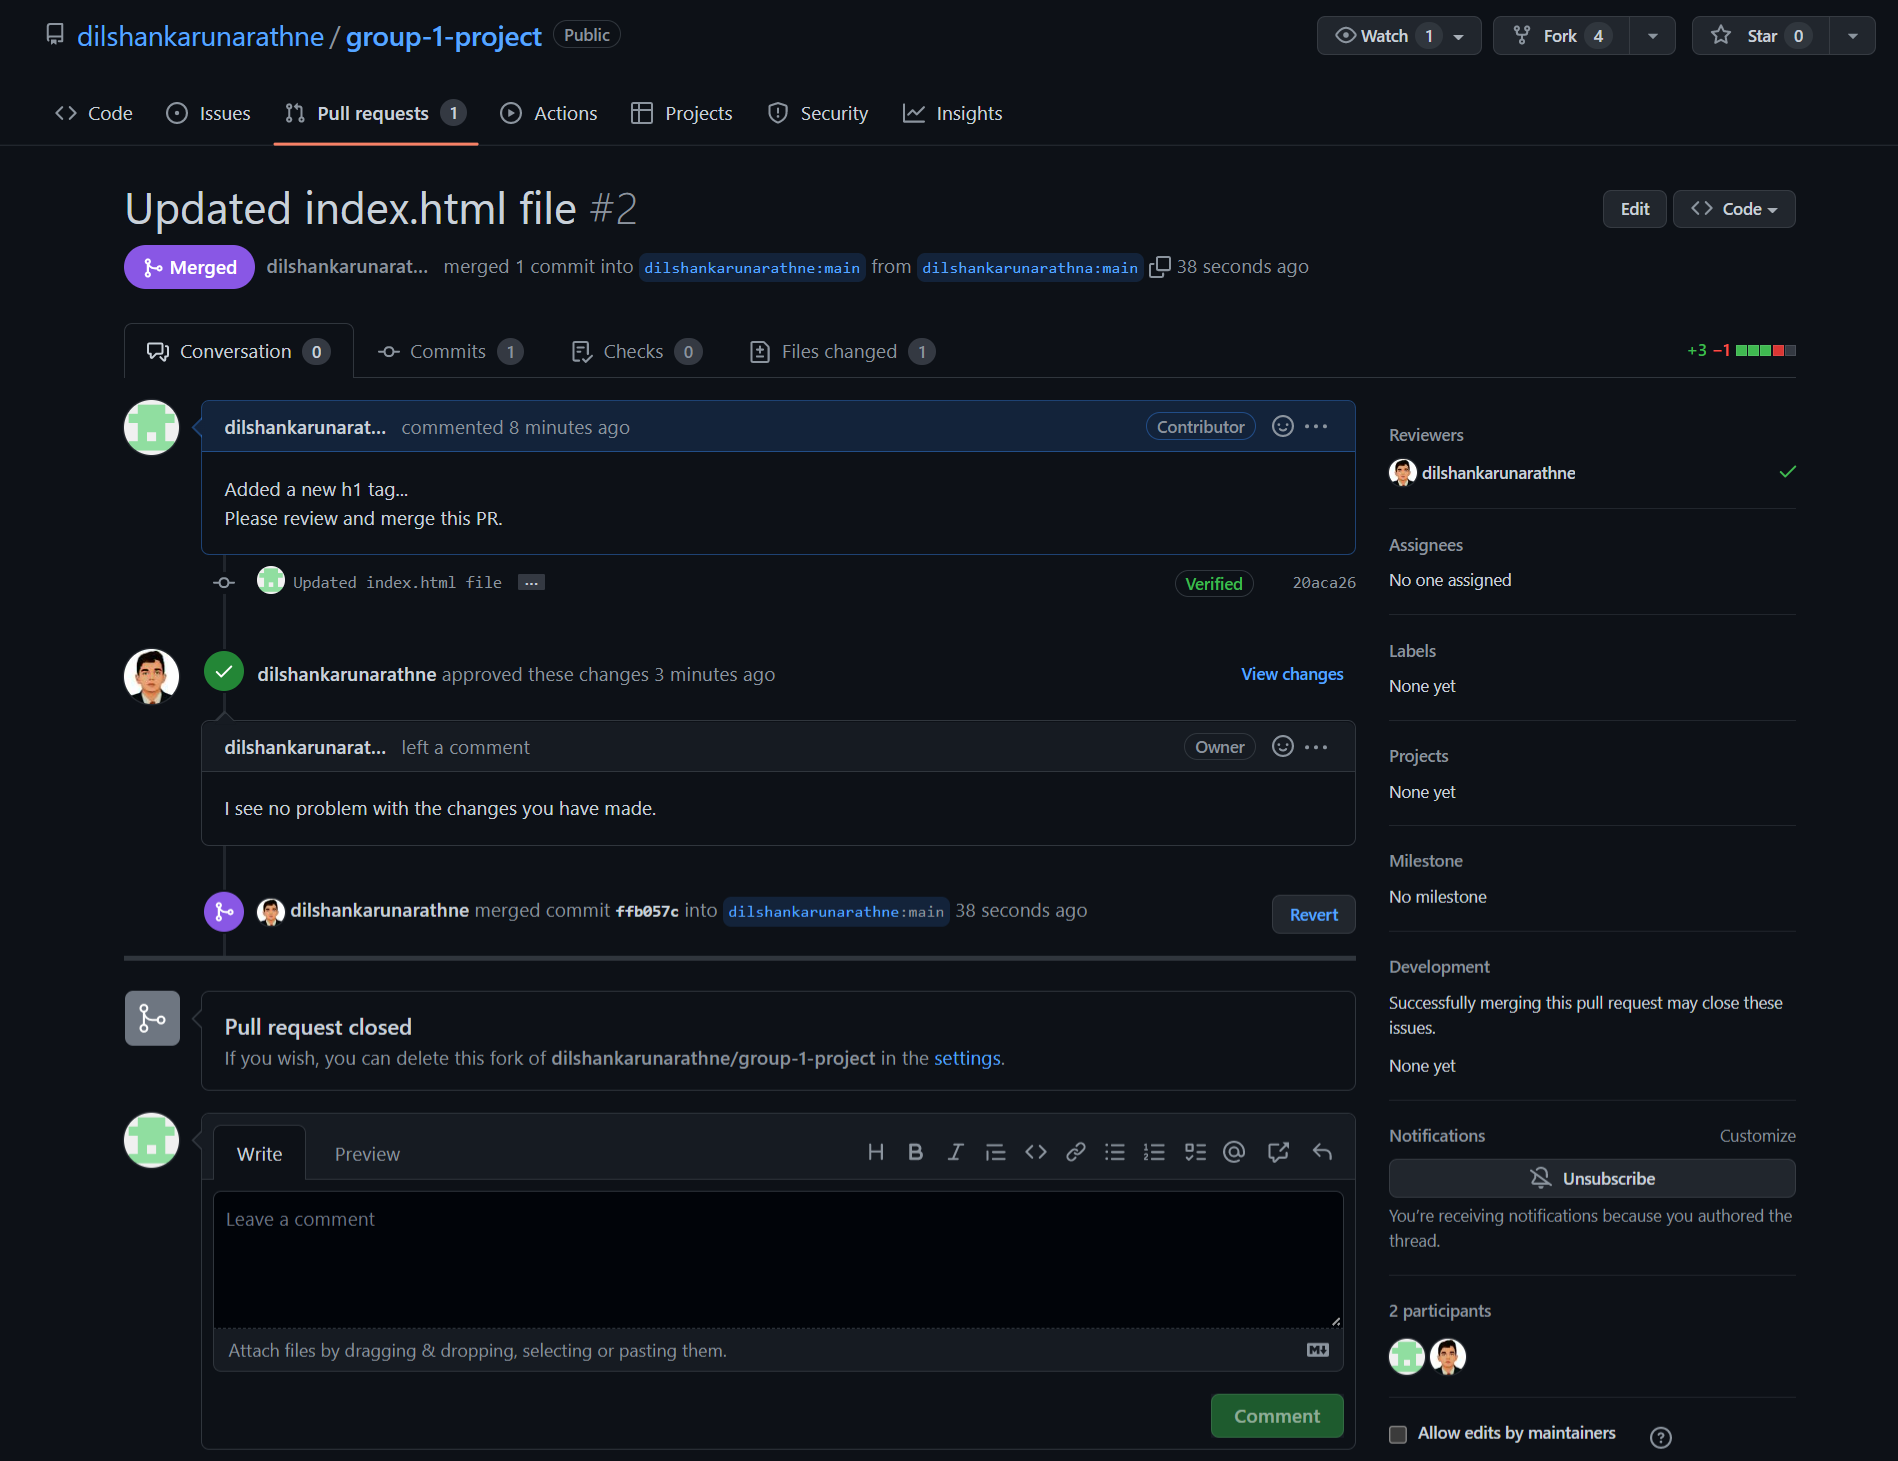The image size is (1898, 1461).
Task: Open dilshankarunarathne owner profile link in header
Action: [200, 36]
